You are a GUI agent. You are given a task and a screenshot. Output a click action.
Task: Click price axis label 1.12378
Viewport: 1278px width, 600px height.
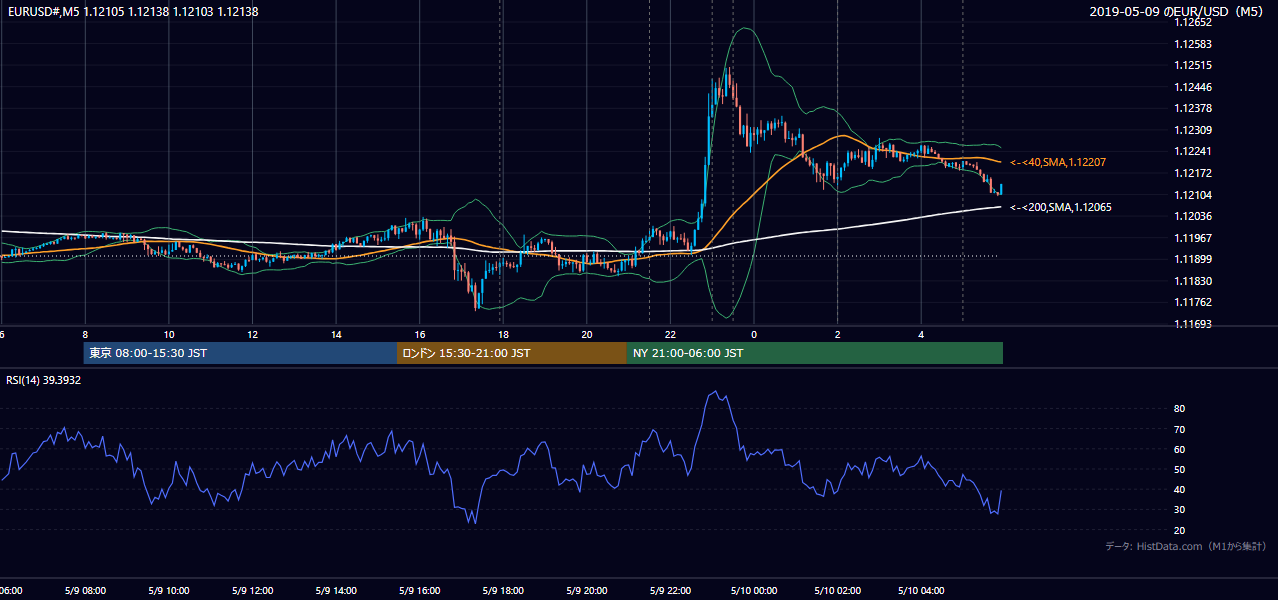click(x=1193, y=108)
